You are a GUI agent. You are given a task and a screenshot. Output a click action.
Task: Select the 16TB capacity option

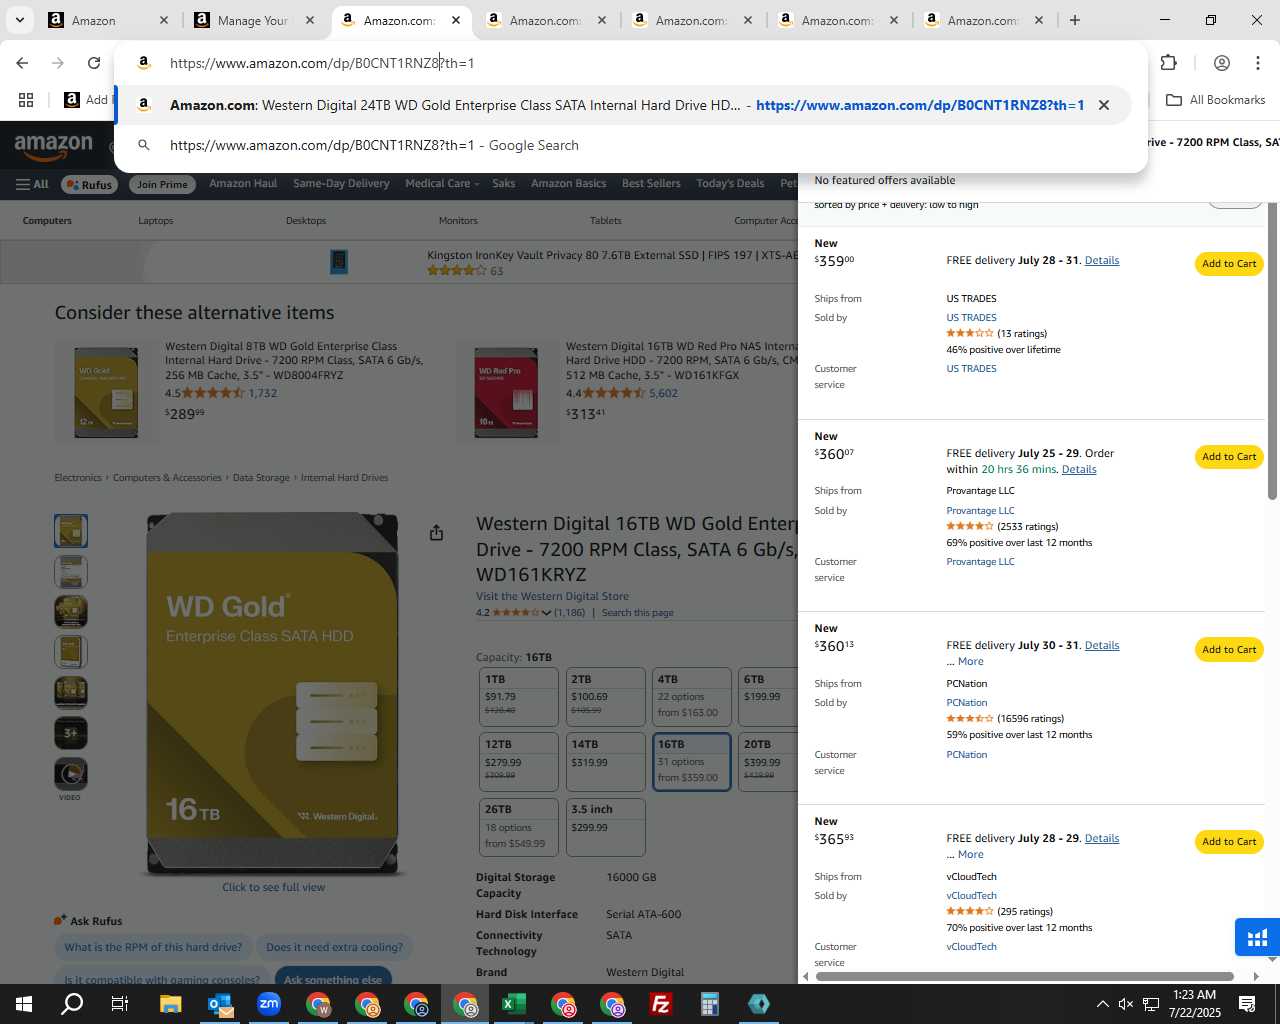[691, 761]
